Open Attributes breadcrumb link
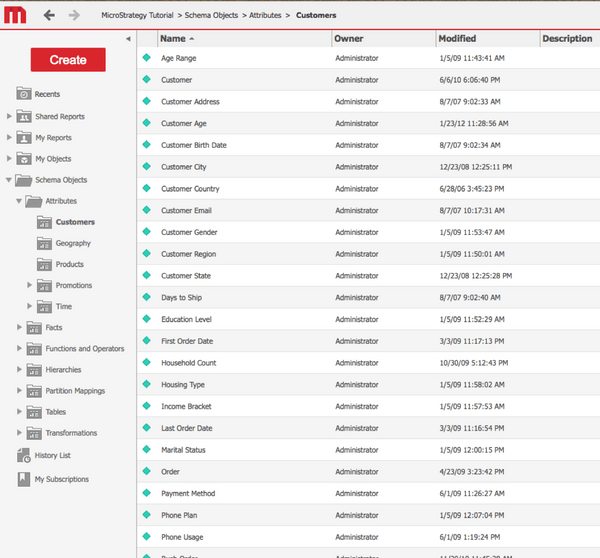 (x=265, y=15)
